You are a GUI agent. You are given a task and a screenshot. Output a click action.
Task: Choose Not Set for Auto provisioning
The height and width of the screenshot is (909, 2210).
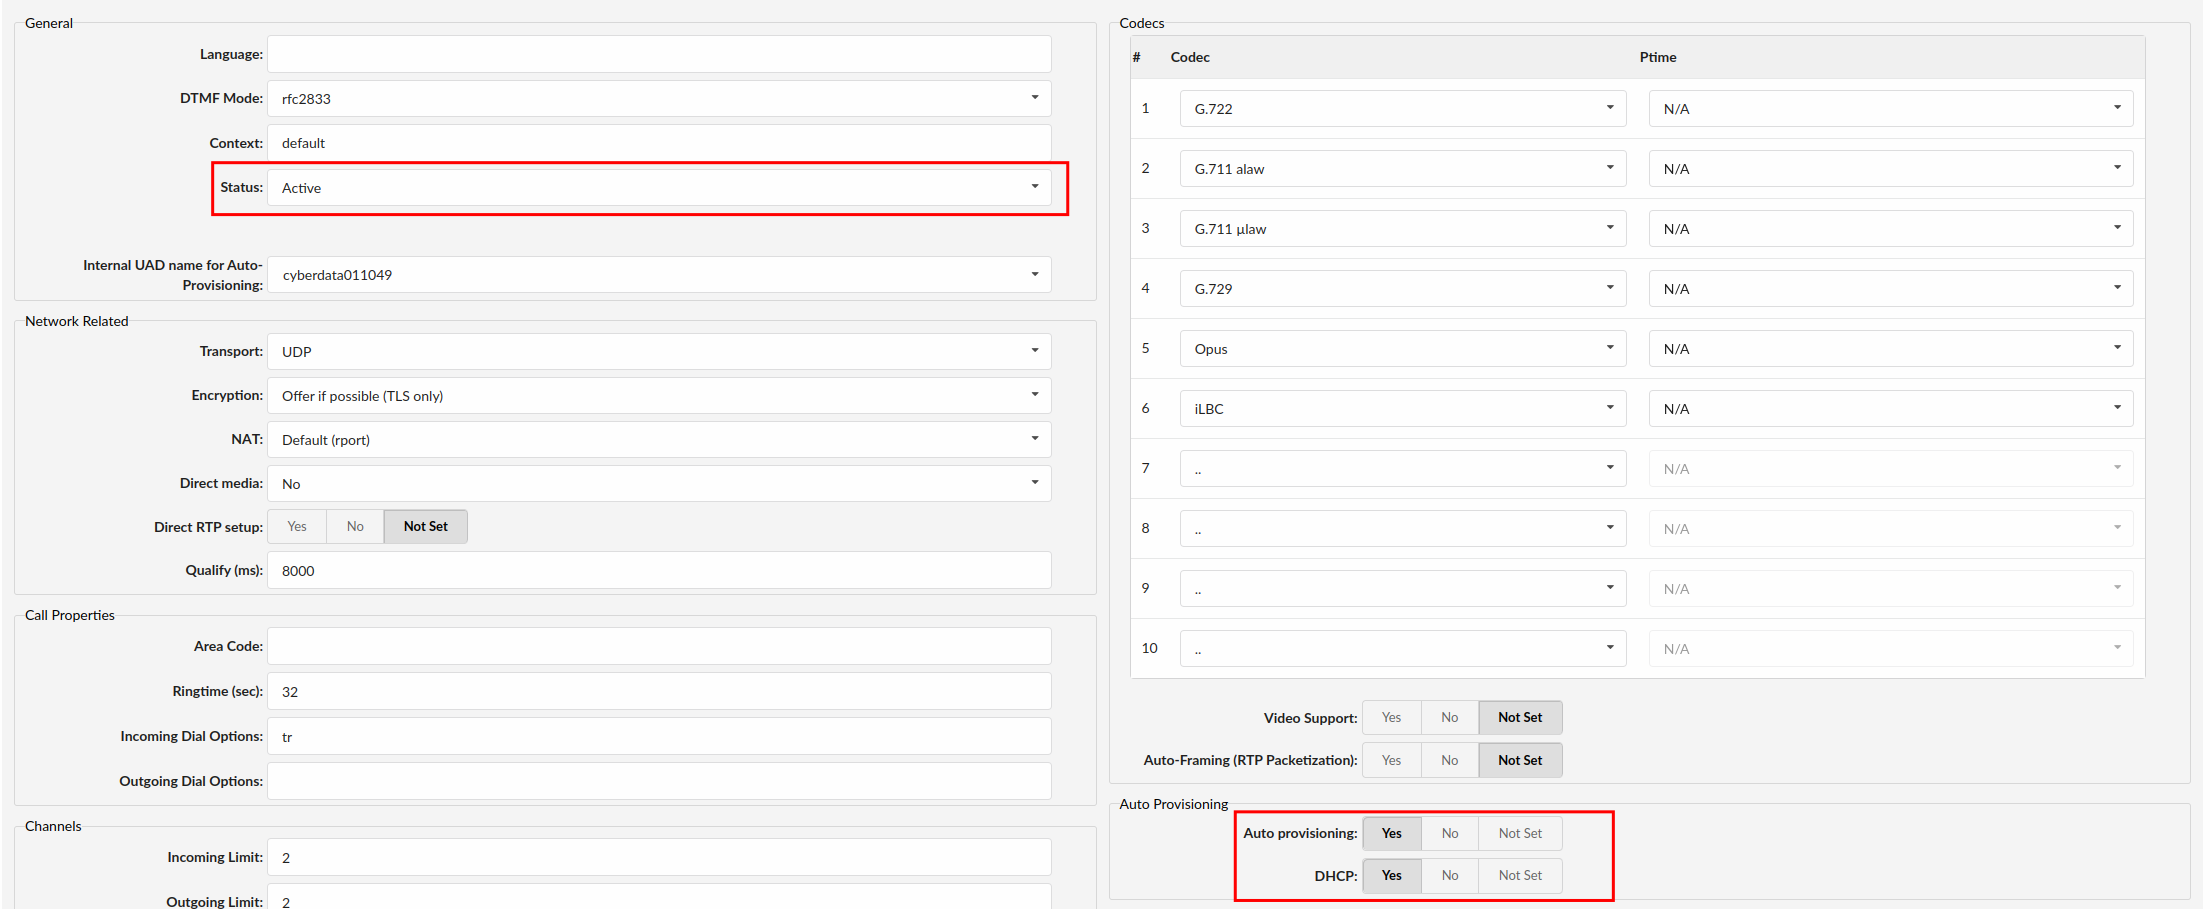[x=1520, y=834]
